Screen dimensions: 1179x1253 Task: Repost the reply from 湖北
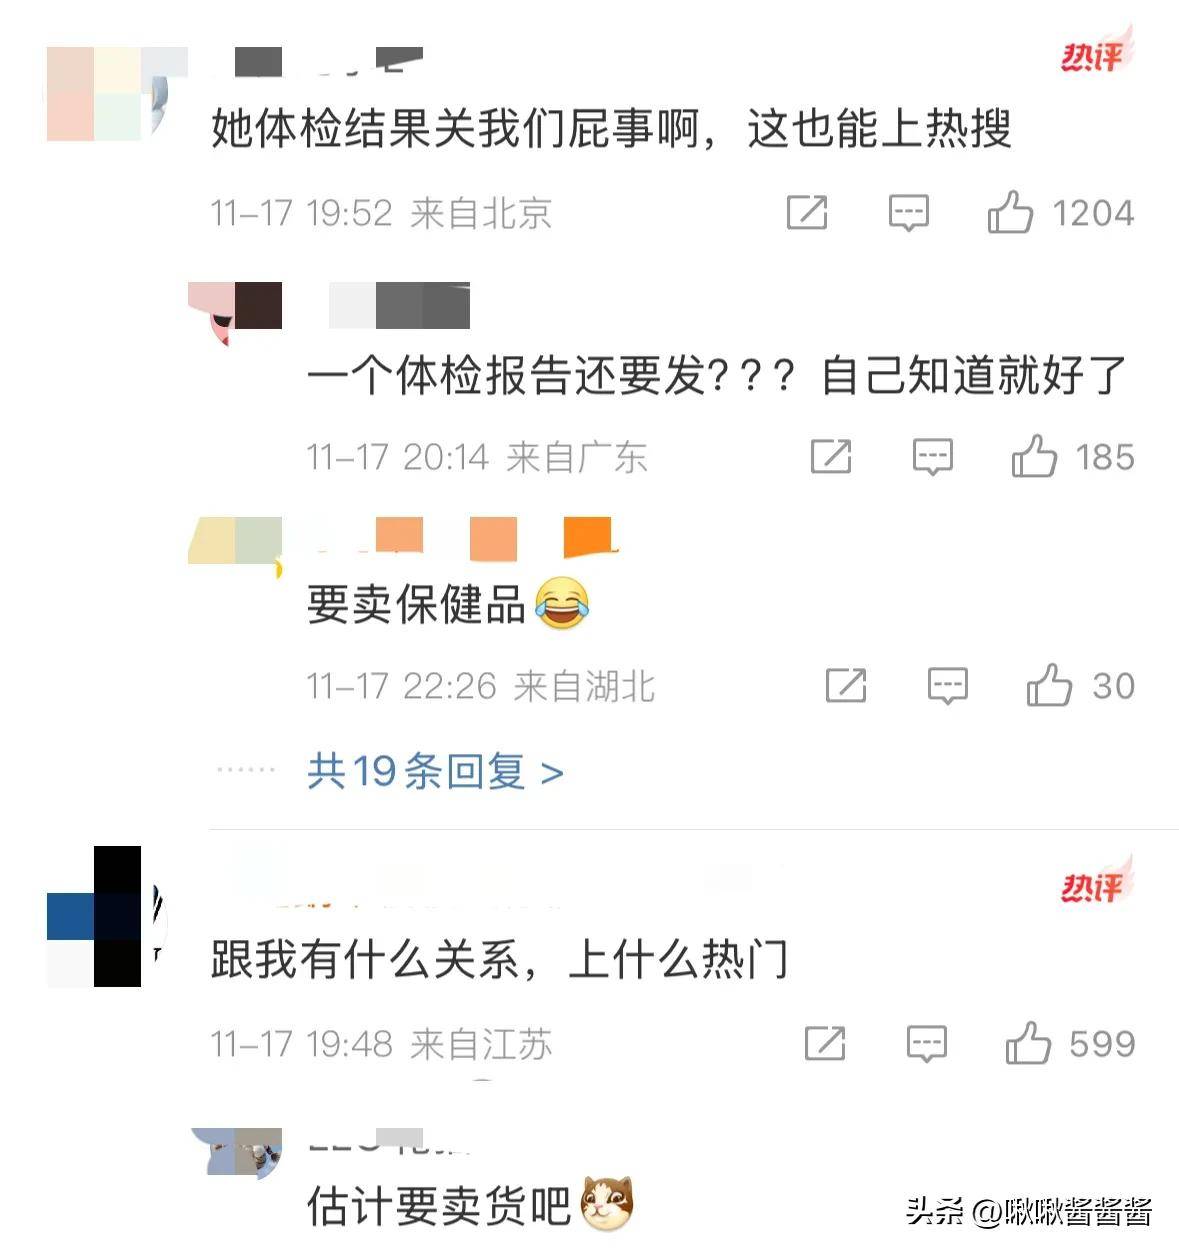[846, 685]
